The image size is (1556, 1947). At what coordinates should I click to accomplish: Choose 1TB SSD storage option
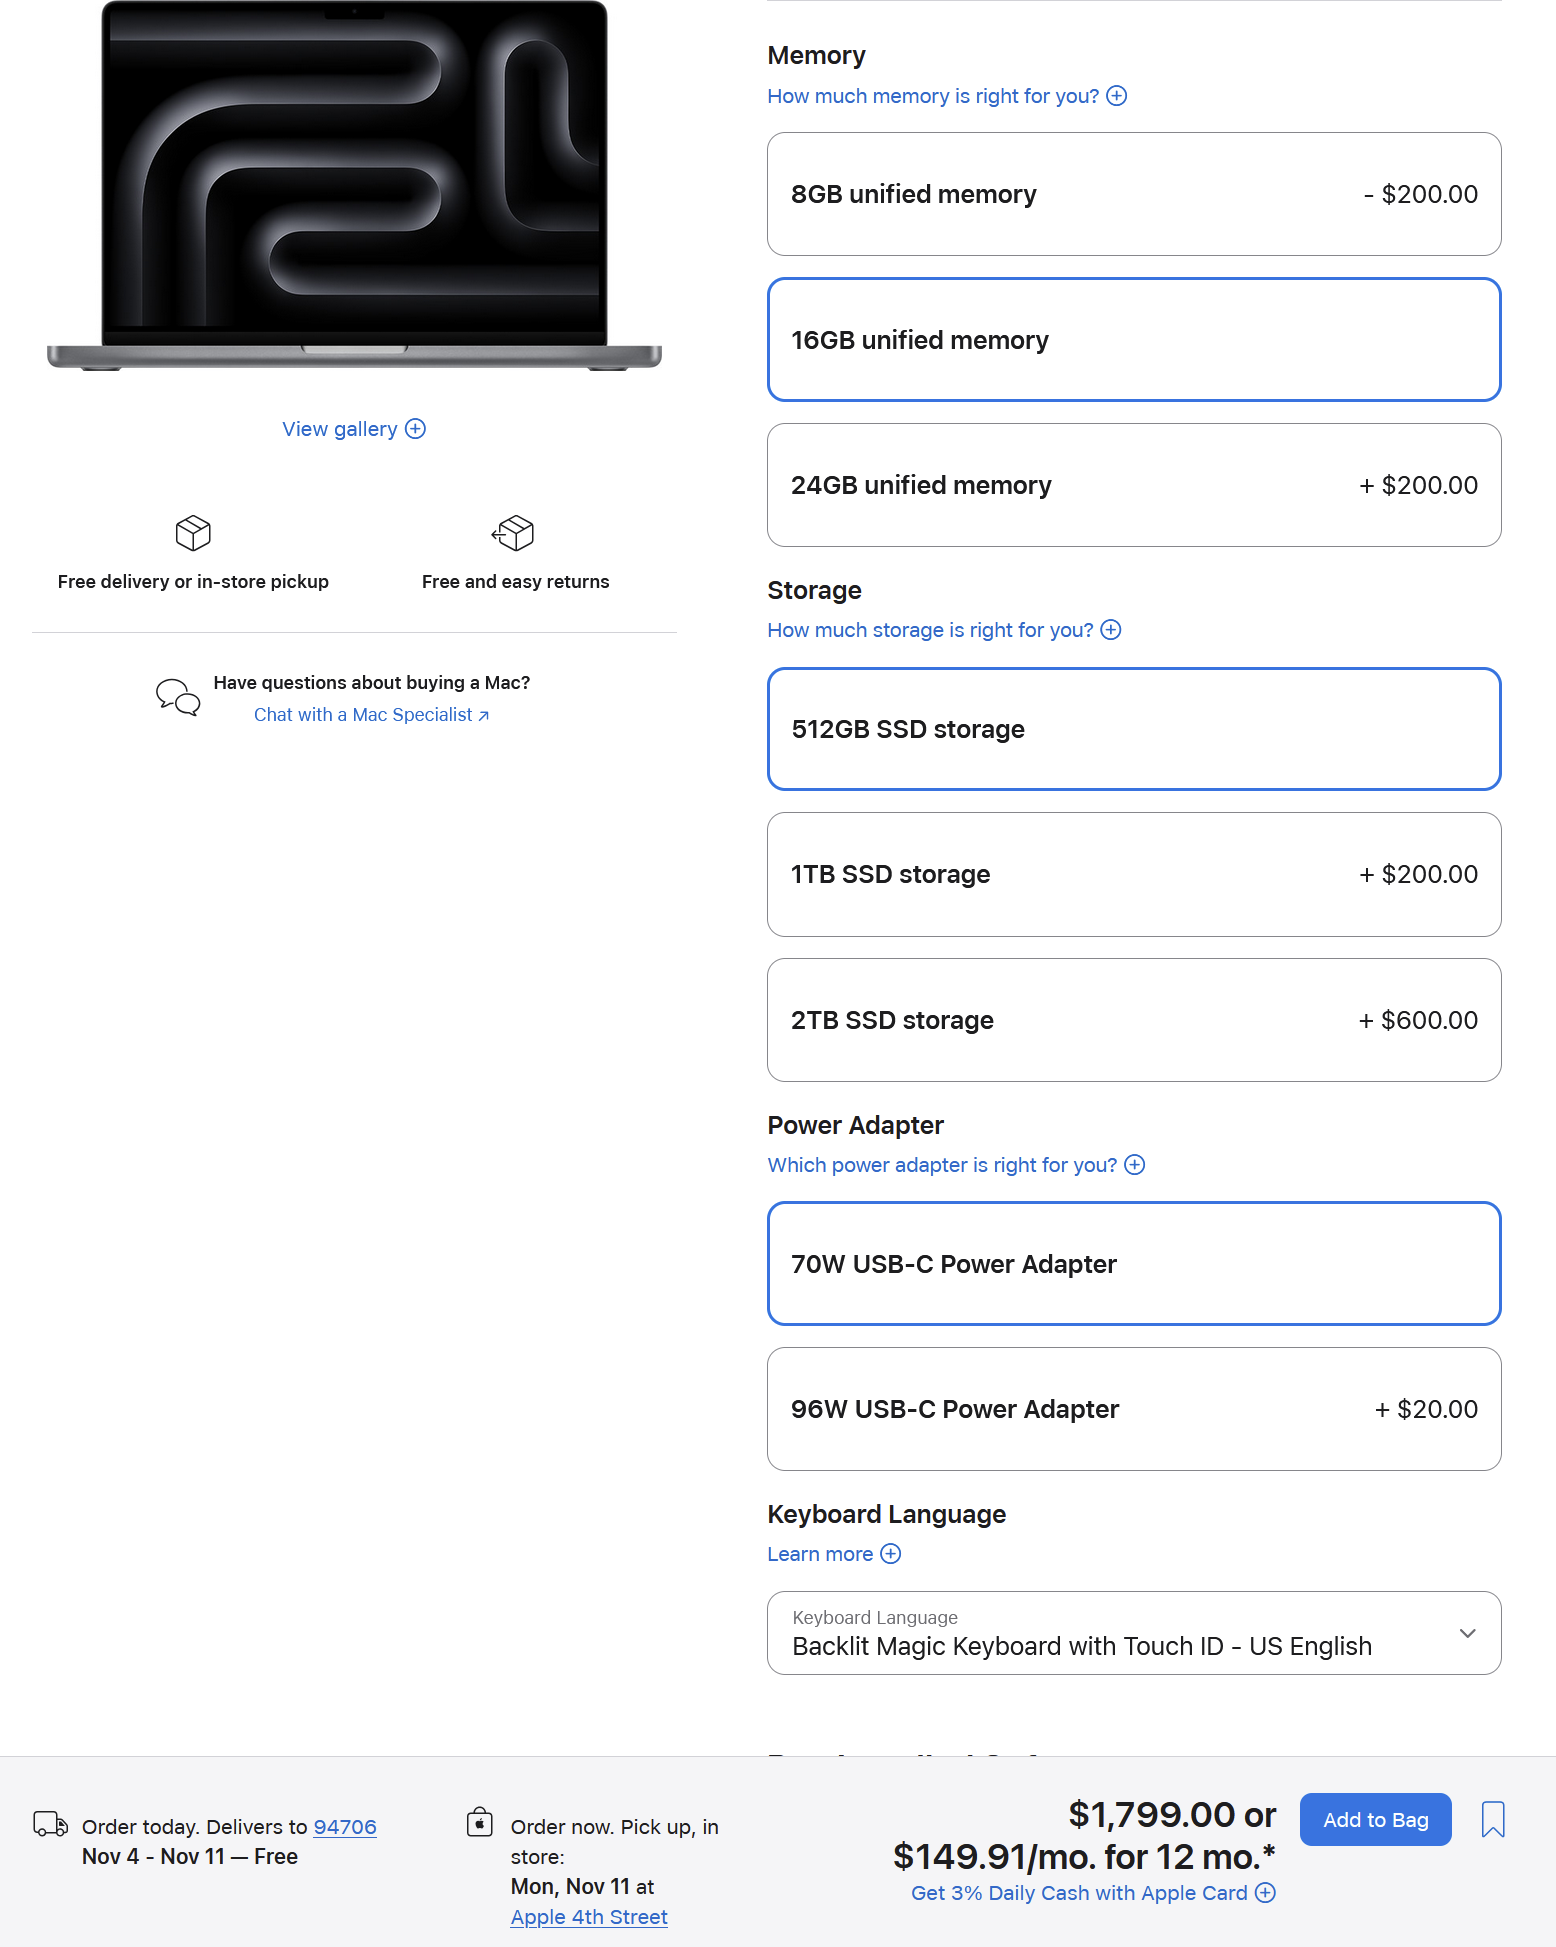click(x=1133, y=874)
